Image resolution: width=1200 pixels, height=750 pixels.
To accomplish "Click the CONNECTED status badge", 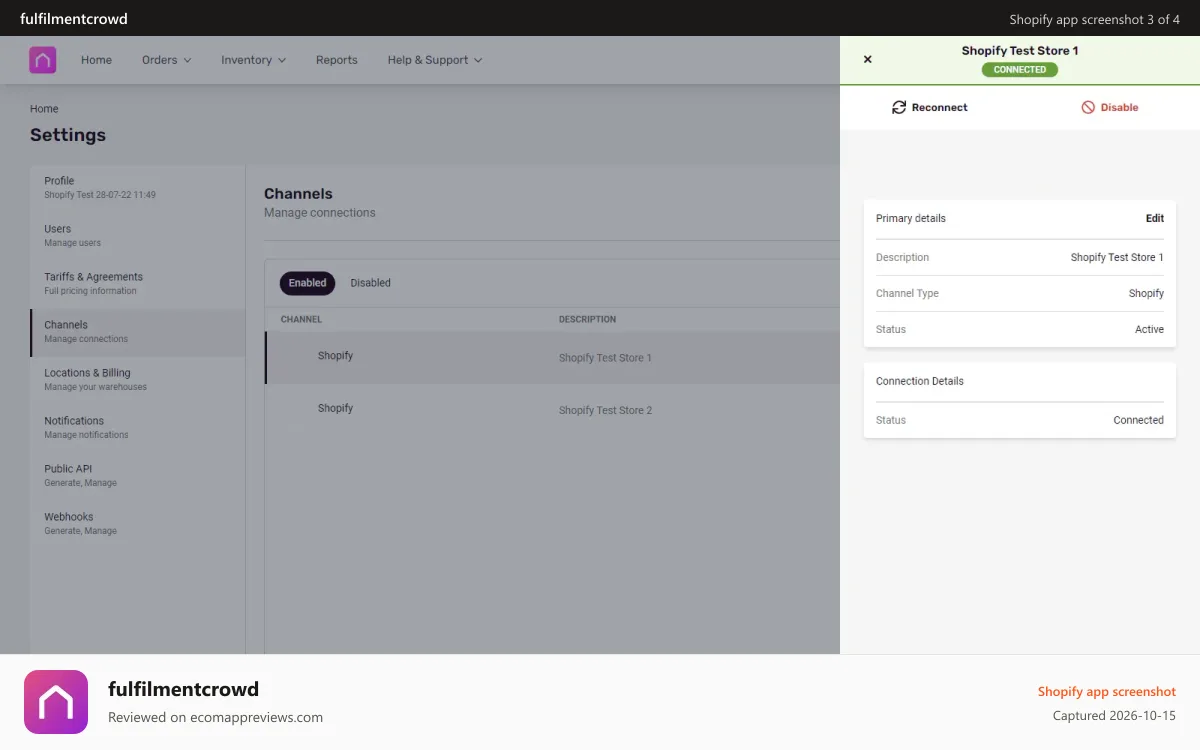I will tap(1020, 70).
